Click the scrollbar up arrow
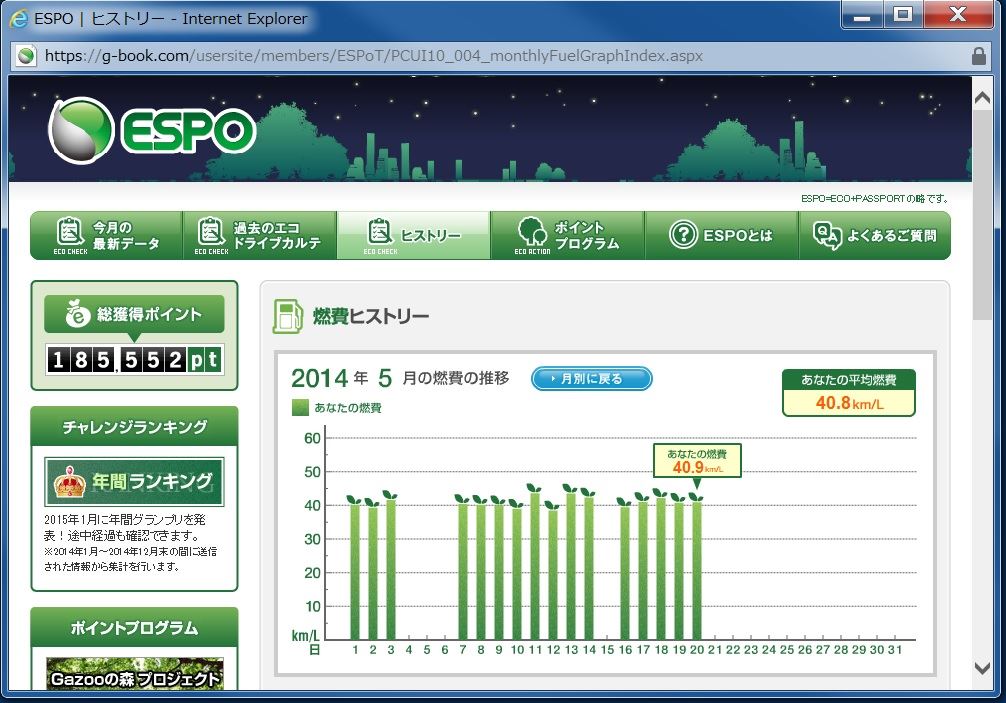This screenshot has width=1006, height=703. pos(982,97)
